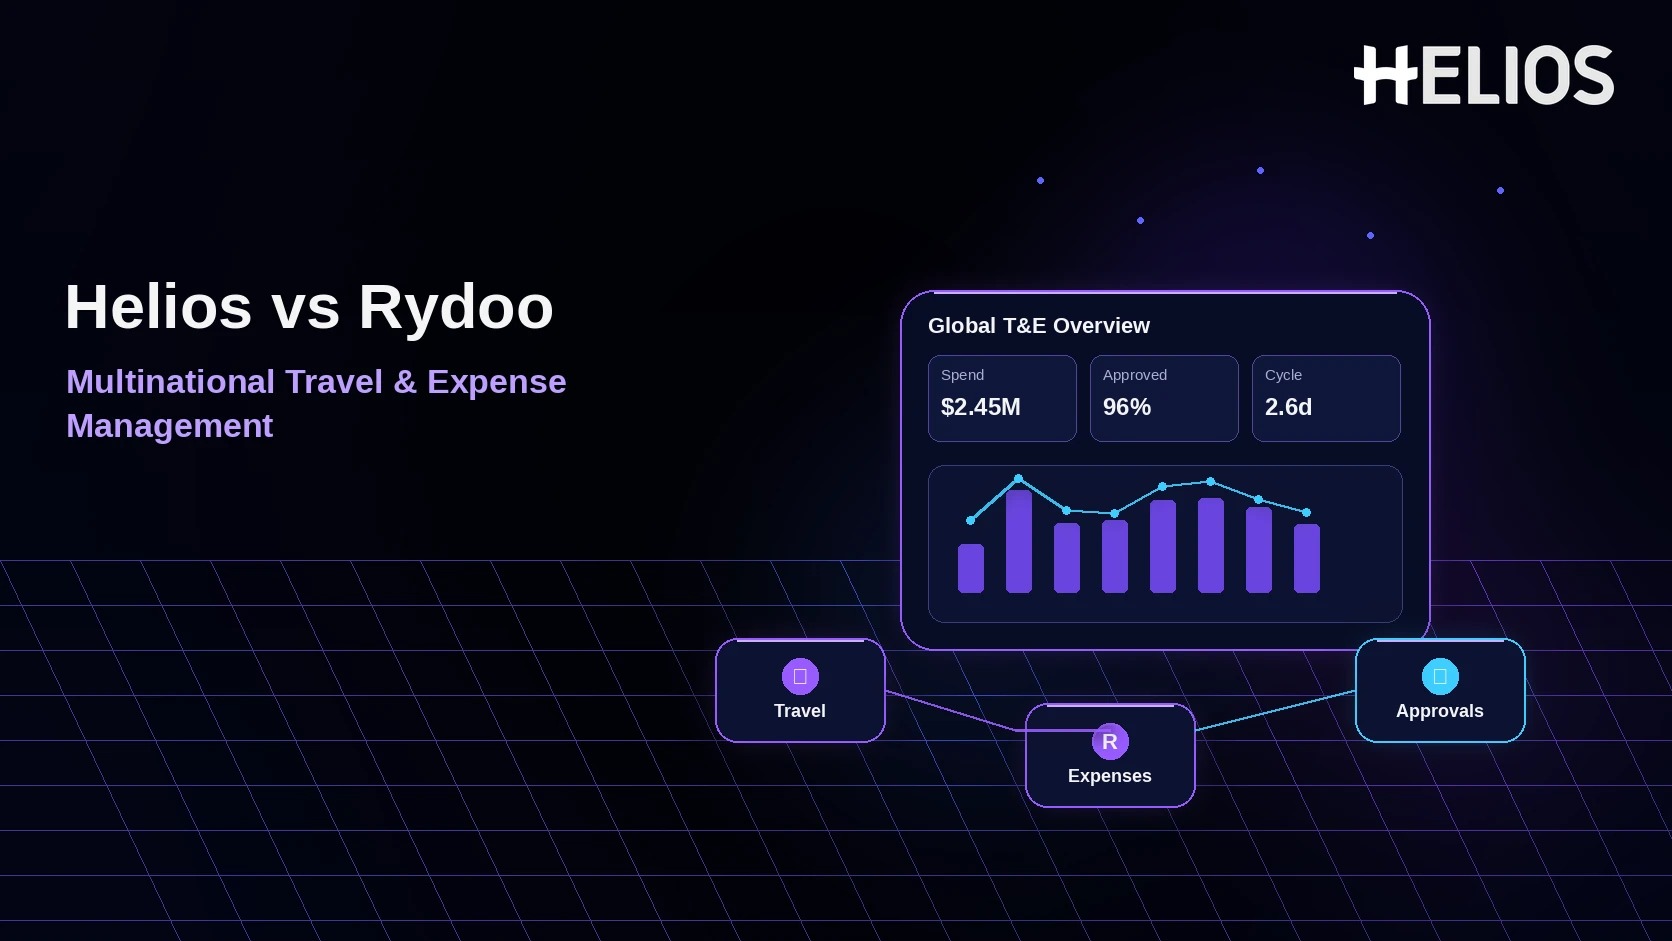Click the blue Approvals icon
The width and height of the screenshot is (1672, 941).
coord(1440,676)
